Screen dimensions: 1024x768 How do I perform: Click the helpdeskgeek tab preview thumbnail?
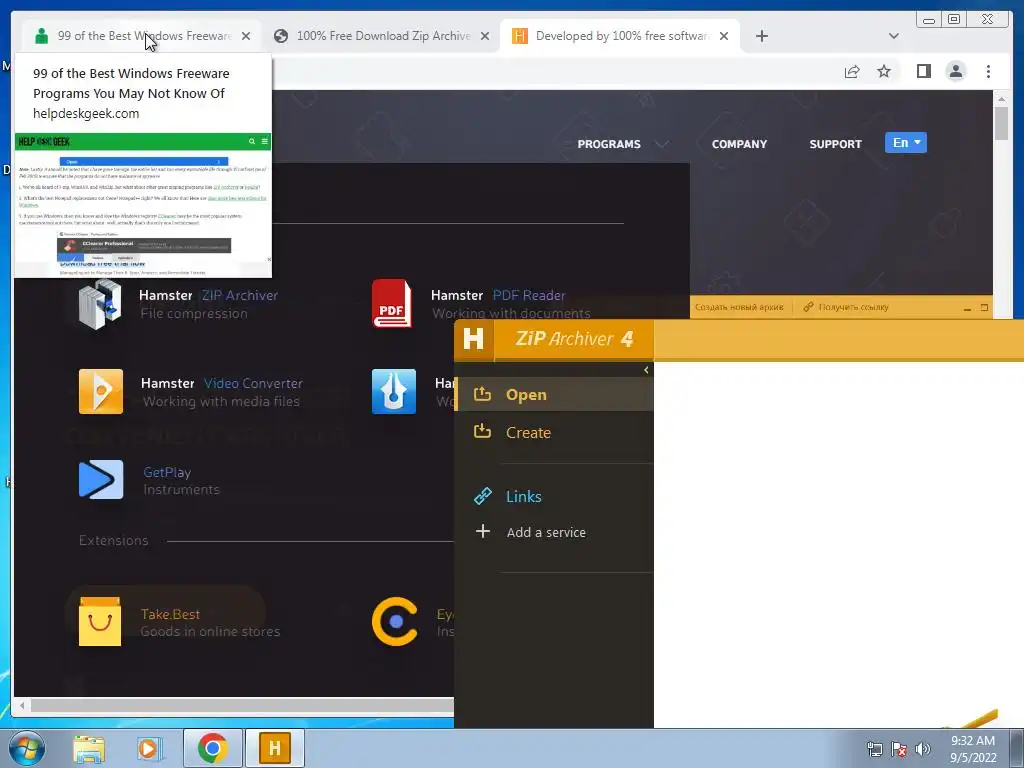coord(143,205)
